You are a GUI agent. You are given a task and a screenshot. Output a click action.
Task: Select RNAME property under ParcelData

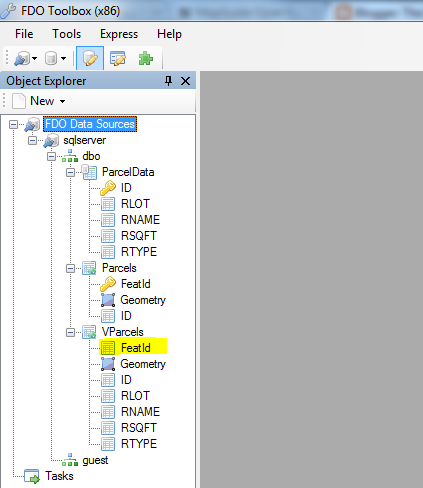(x=140, y=220)
